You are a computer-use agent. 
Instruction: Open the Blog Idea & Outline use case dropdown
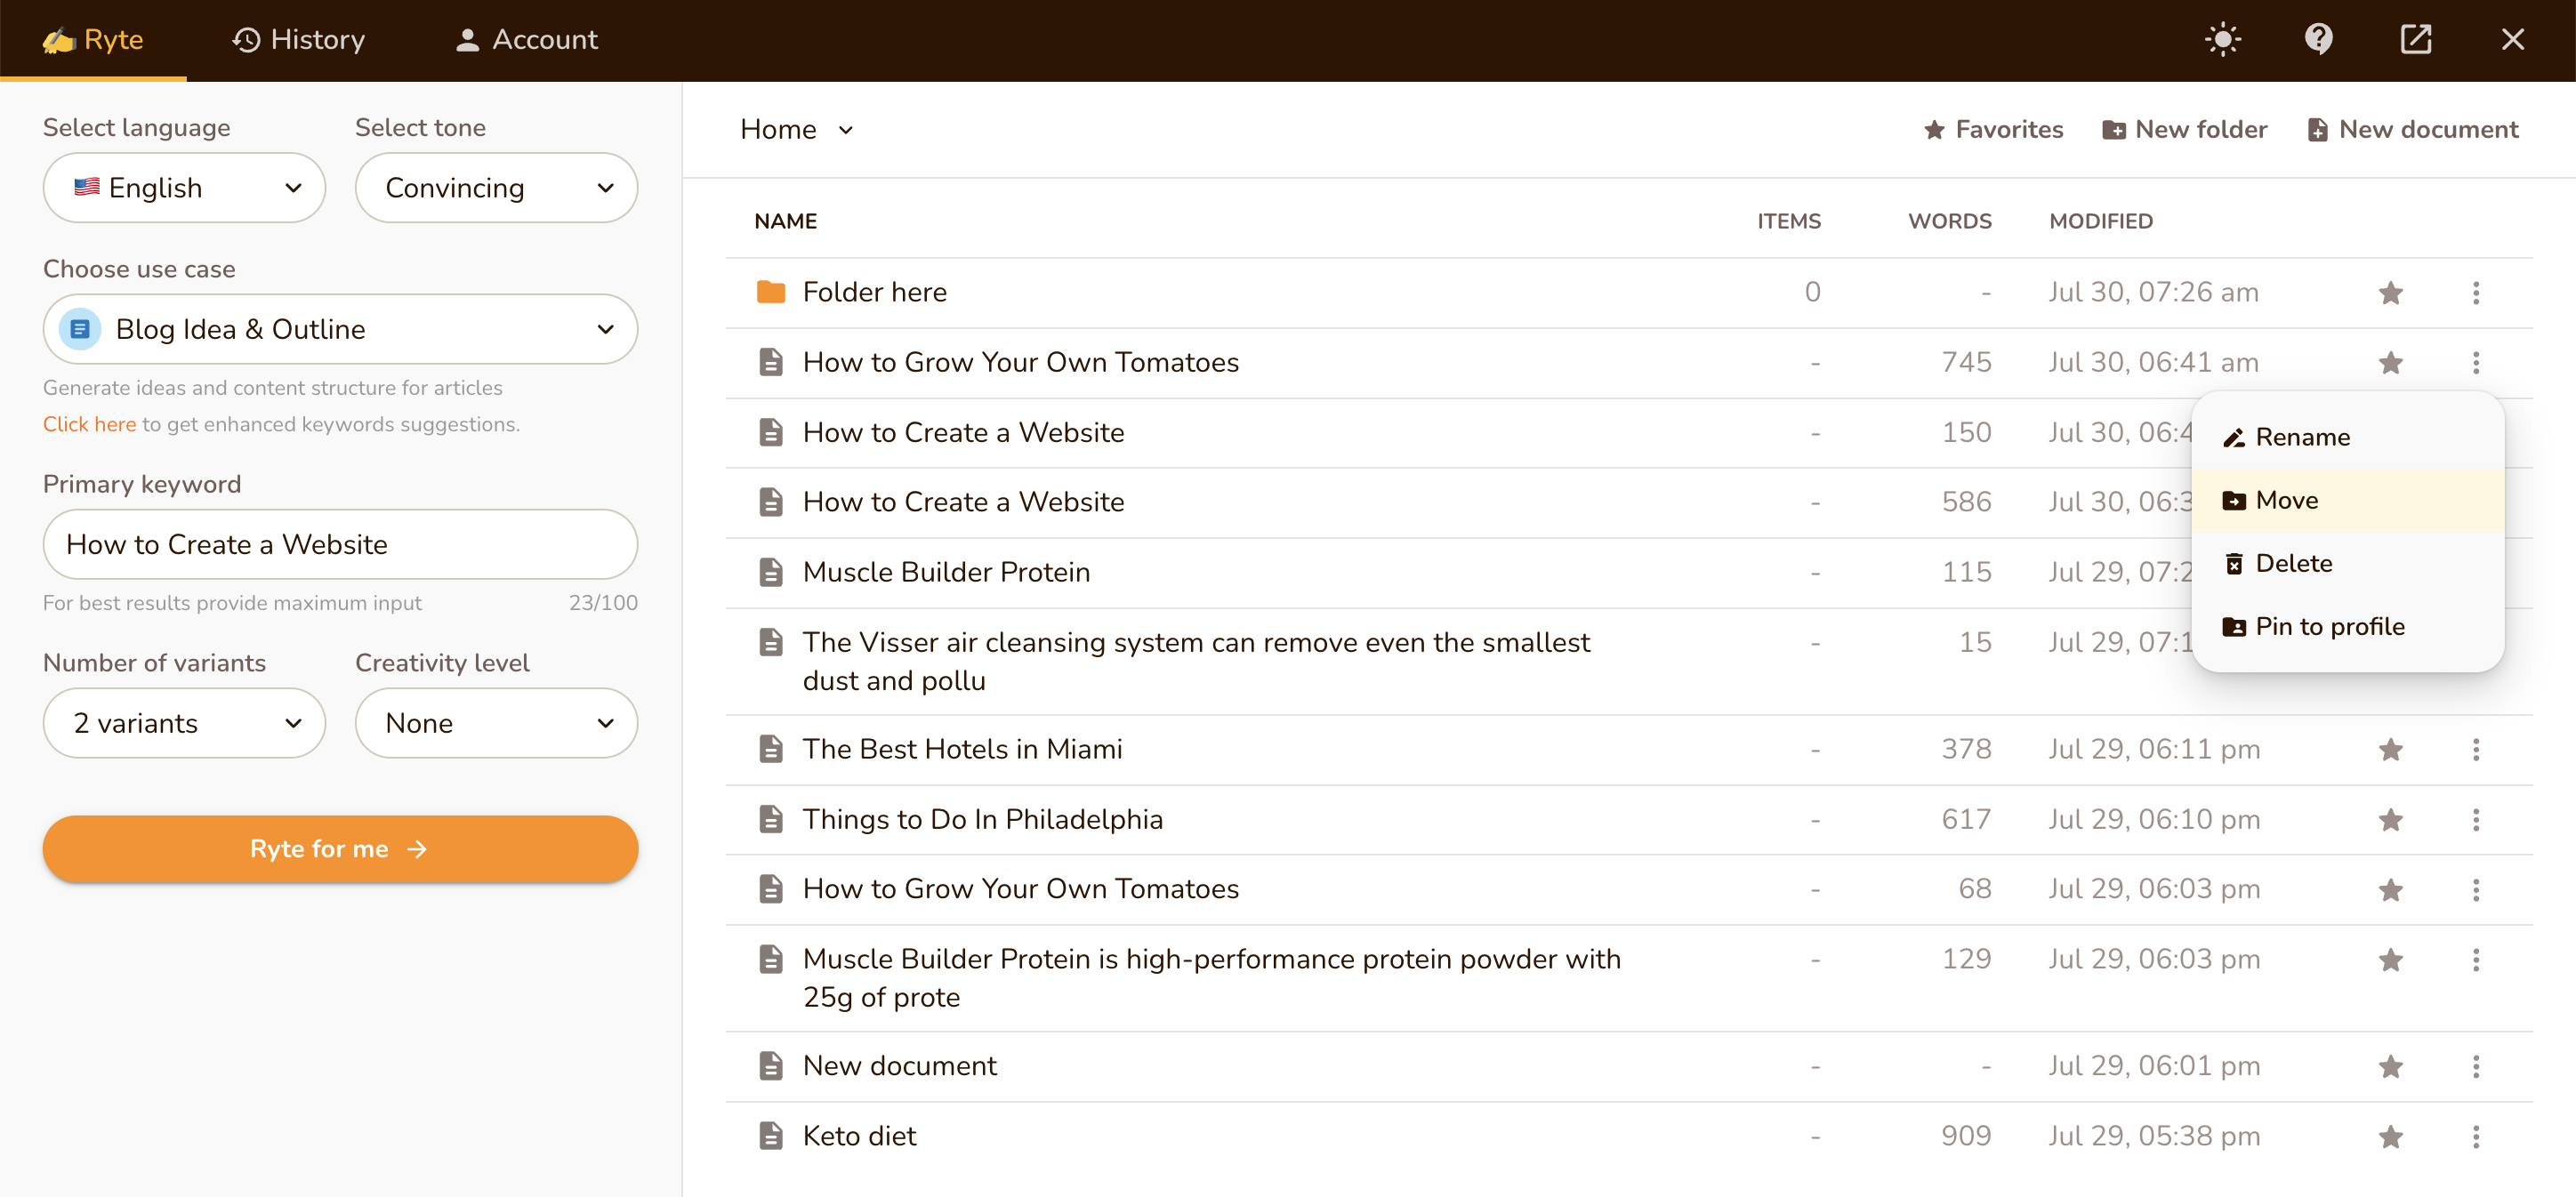340,329
